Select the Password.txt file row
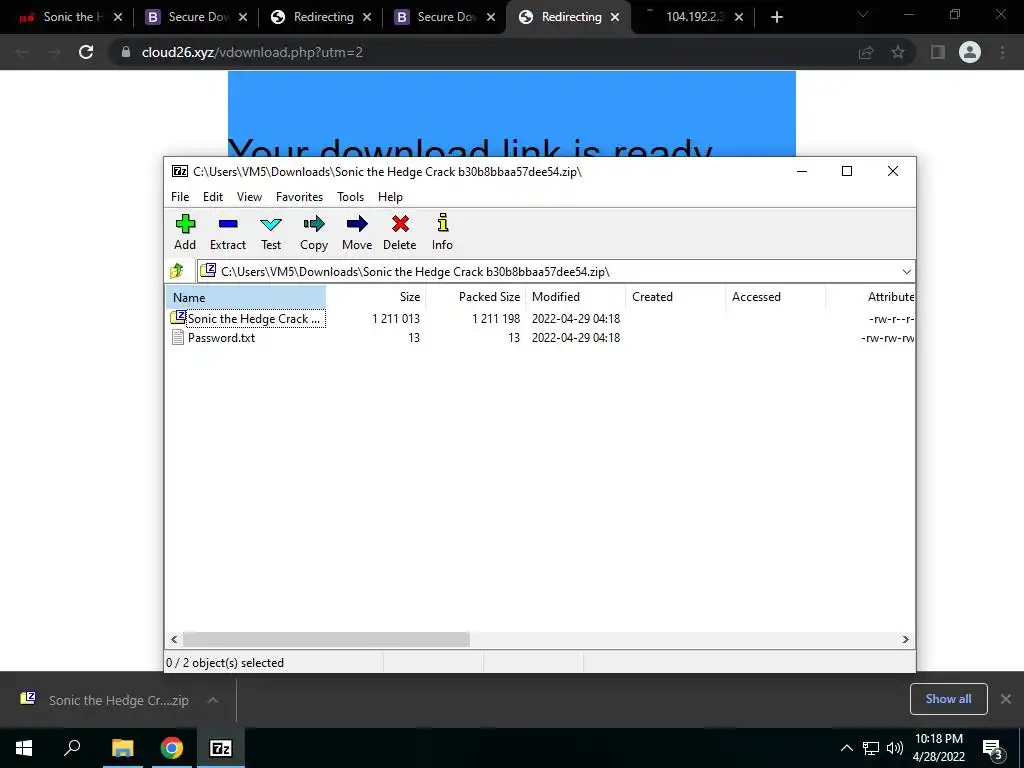 point(541,338)
